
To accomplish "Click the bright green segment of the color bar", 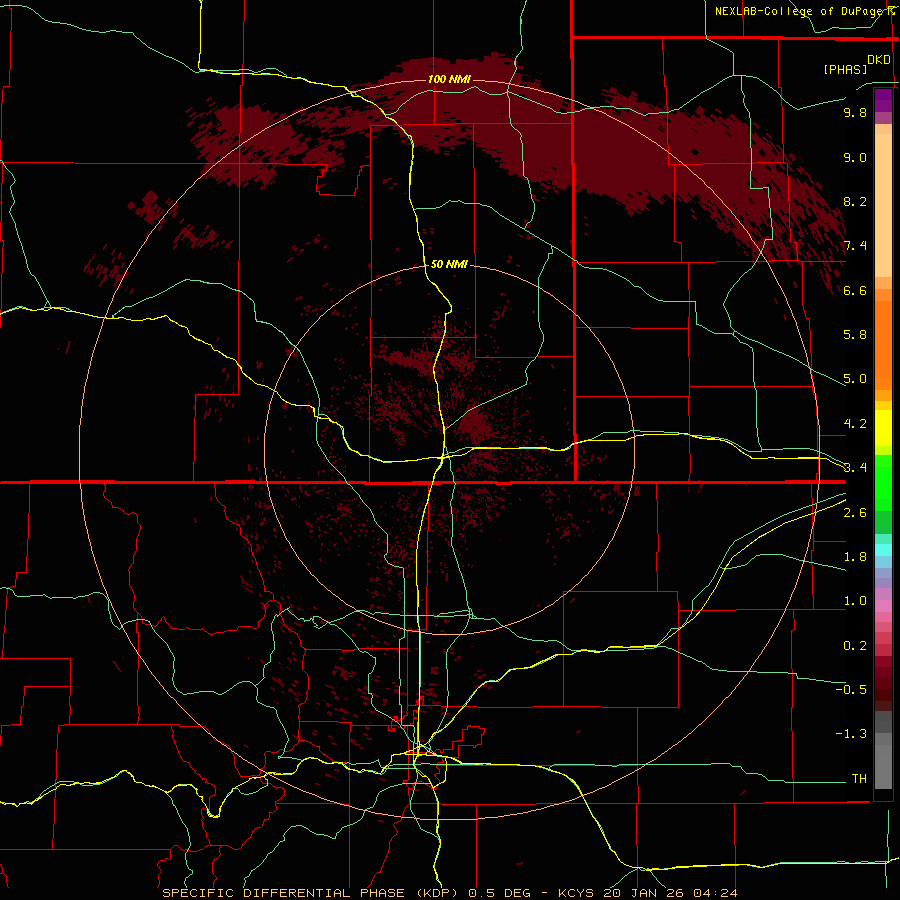I will click(883, 482).
